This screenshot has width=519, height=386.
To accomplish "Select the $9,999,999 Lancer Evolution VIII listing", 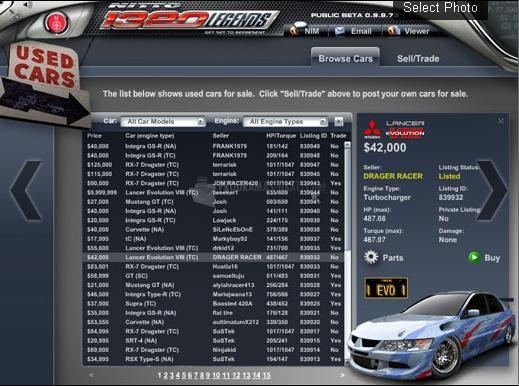I will (x=213, y=193).
